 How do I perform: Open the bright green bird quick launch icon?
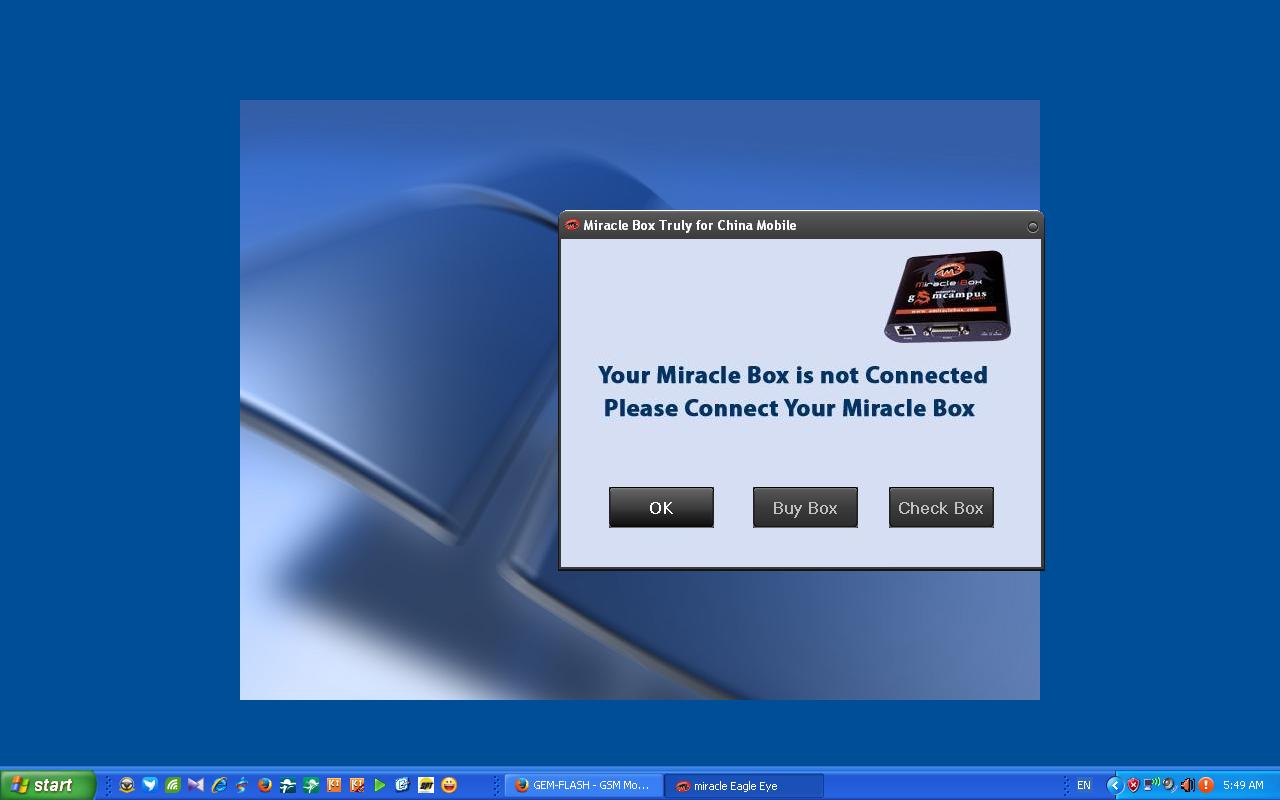(311, 785)
